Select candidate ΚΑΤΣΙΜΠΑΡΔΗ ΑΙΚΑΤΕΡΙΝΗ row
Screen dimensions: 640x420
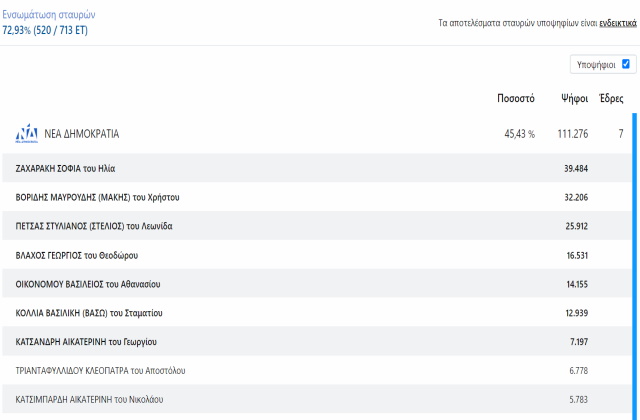point(317,399)
